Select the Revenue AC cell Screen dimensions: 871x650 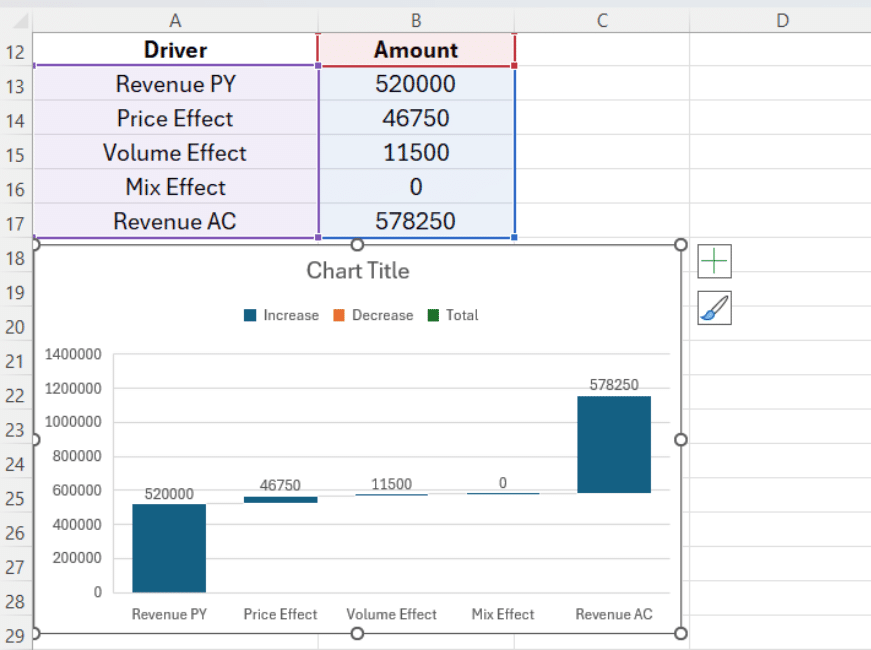click(x=176, y=221)
